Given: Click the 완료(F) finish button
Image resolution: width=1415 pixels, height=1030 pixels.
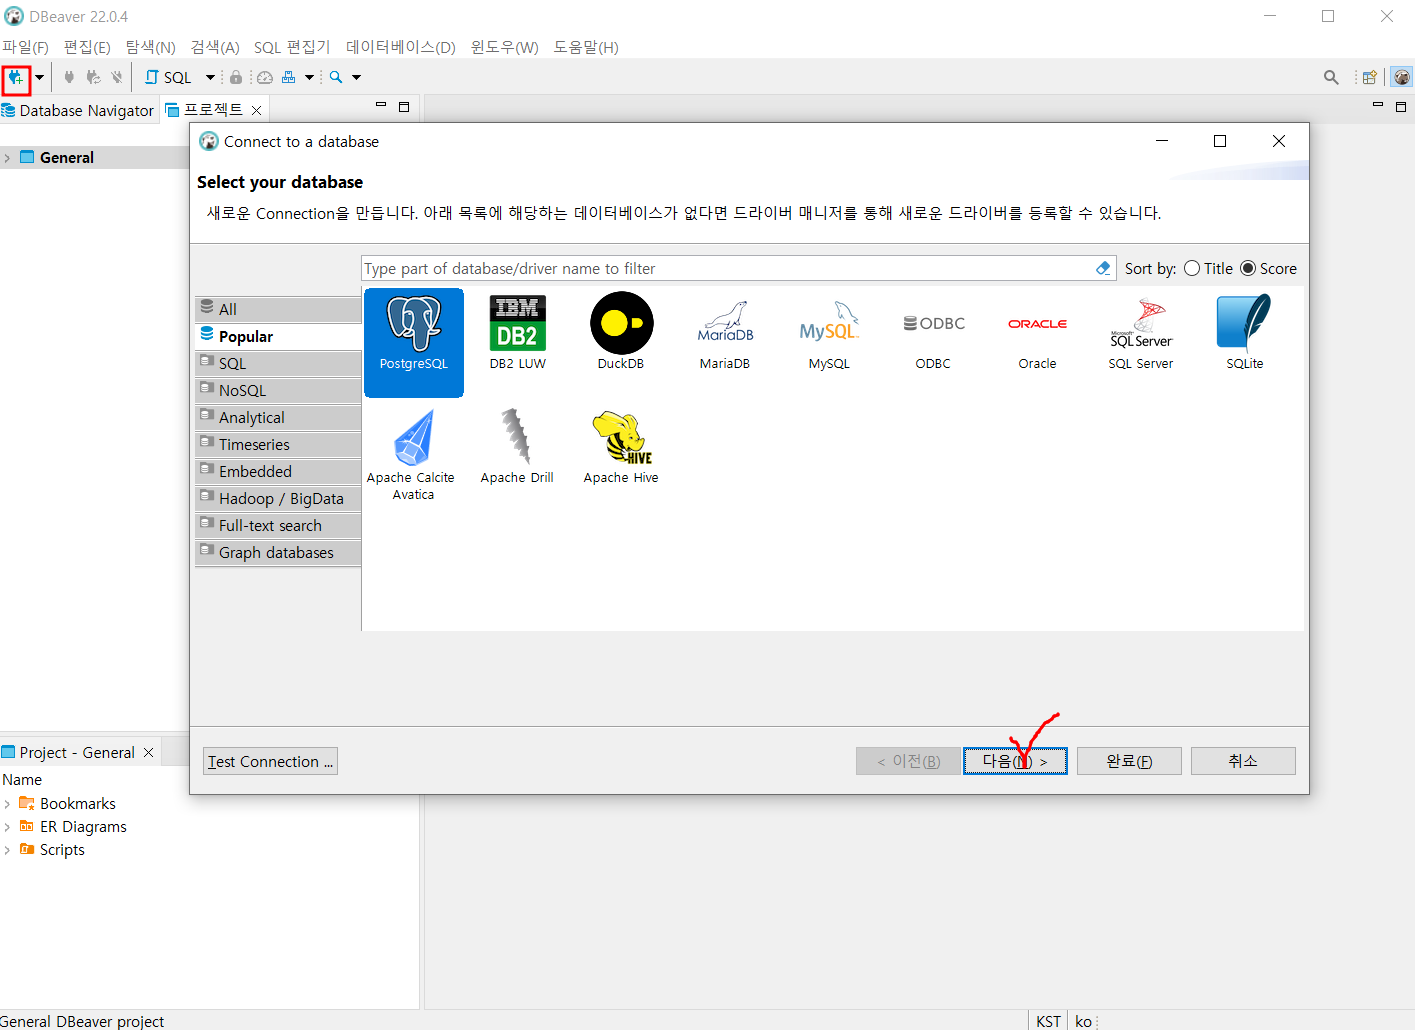Looking at the screenshot, I should 1129,761.
